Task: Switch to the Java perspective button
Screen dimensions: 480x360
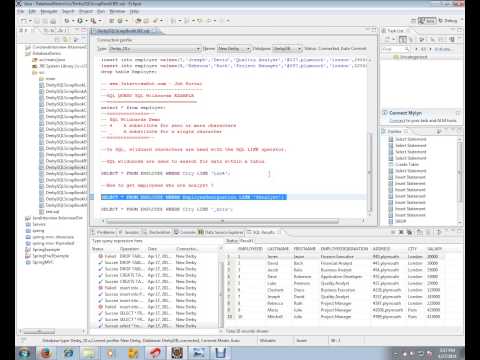Action: tap(427, 21)
